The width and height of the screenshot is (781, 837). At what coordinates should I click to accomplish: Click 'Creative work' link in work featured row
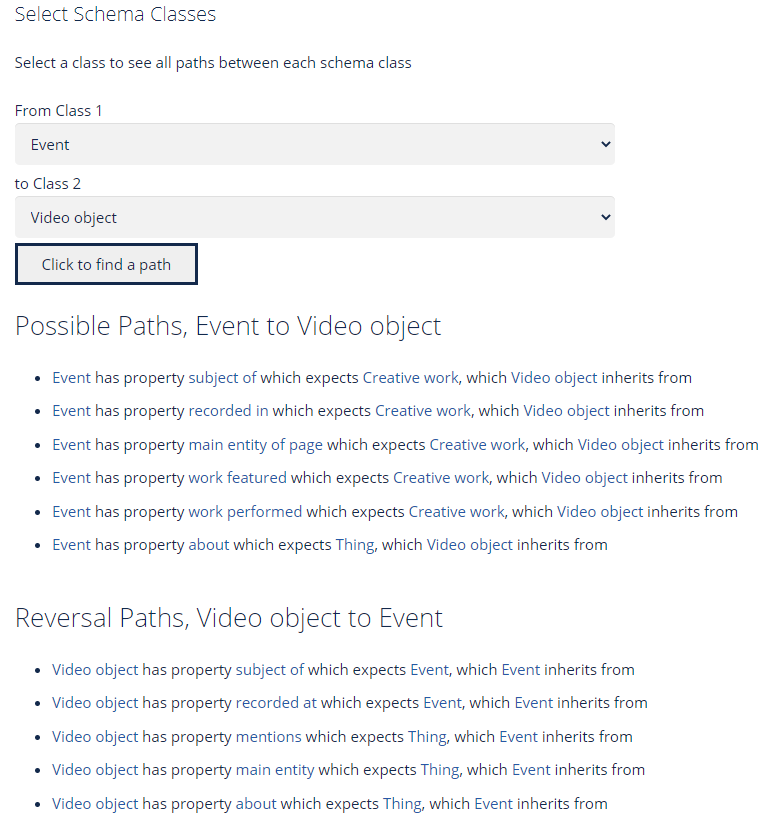click(x=441, y=478)
